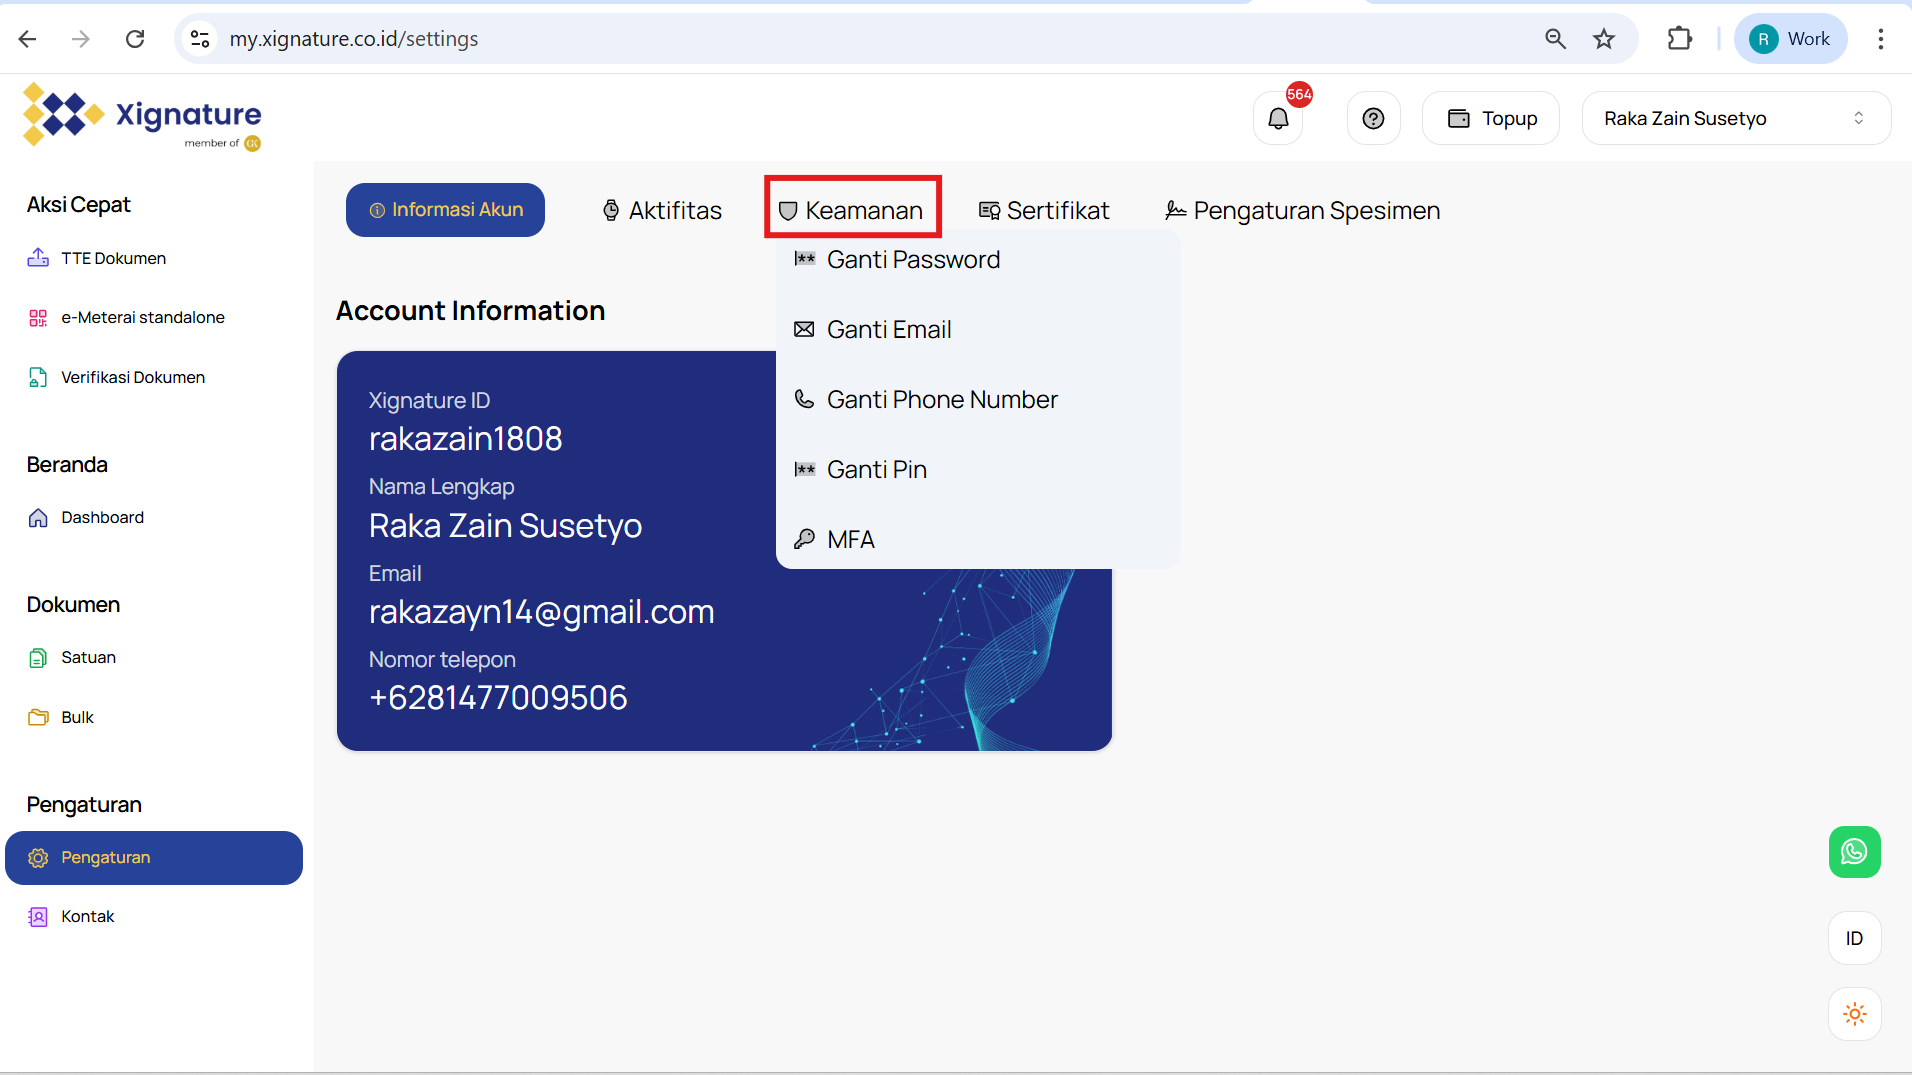Image resolution: width=1912 pixels, height=1075 pixels.
Task: Bookmark this page with star icon
Action: click(1604, 39)
